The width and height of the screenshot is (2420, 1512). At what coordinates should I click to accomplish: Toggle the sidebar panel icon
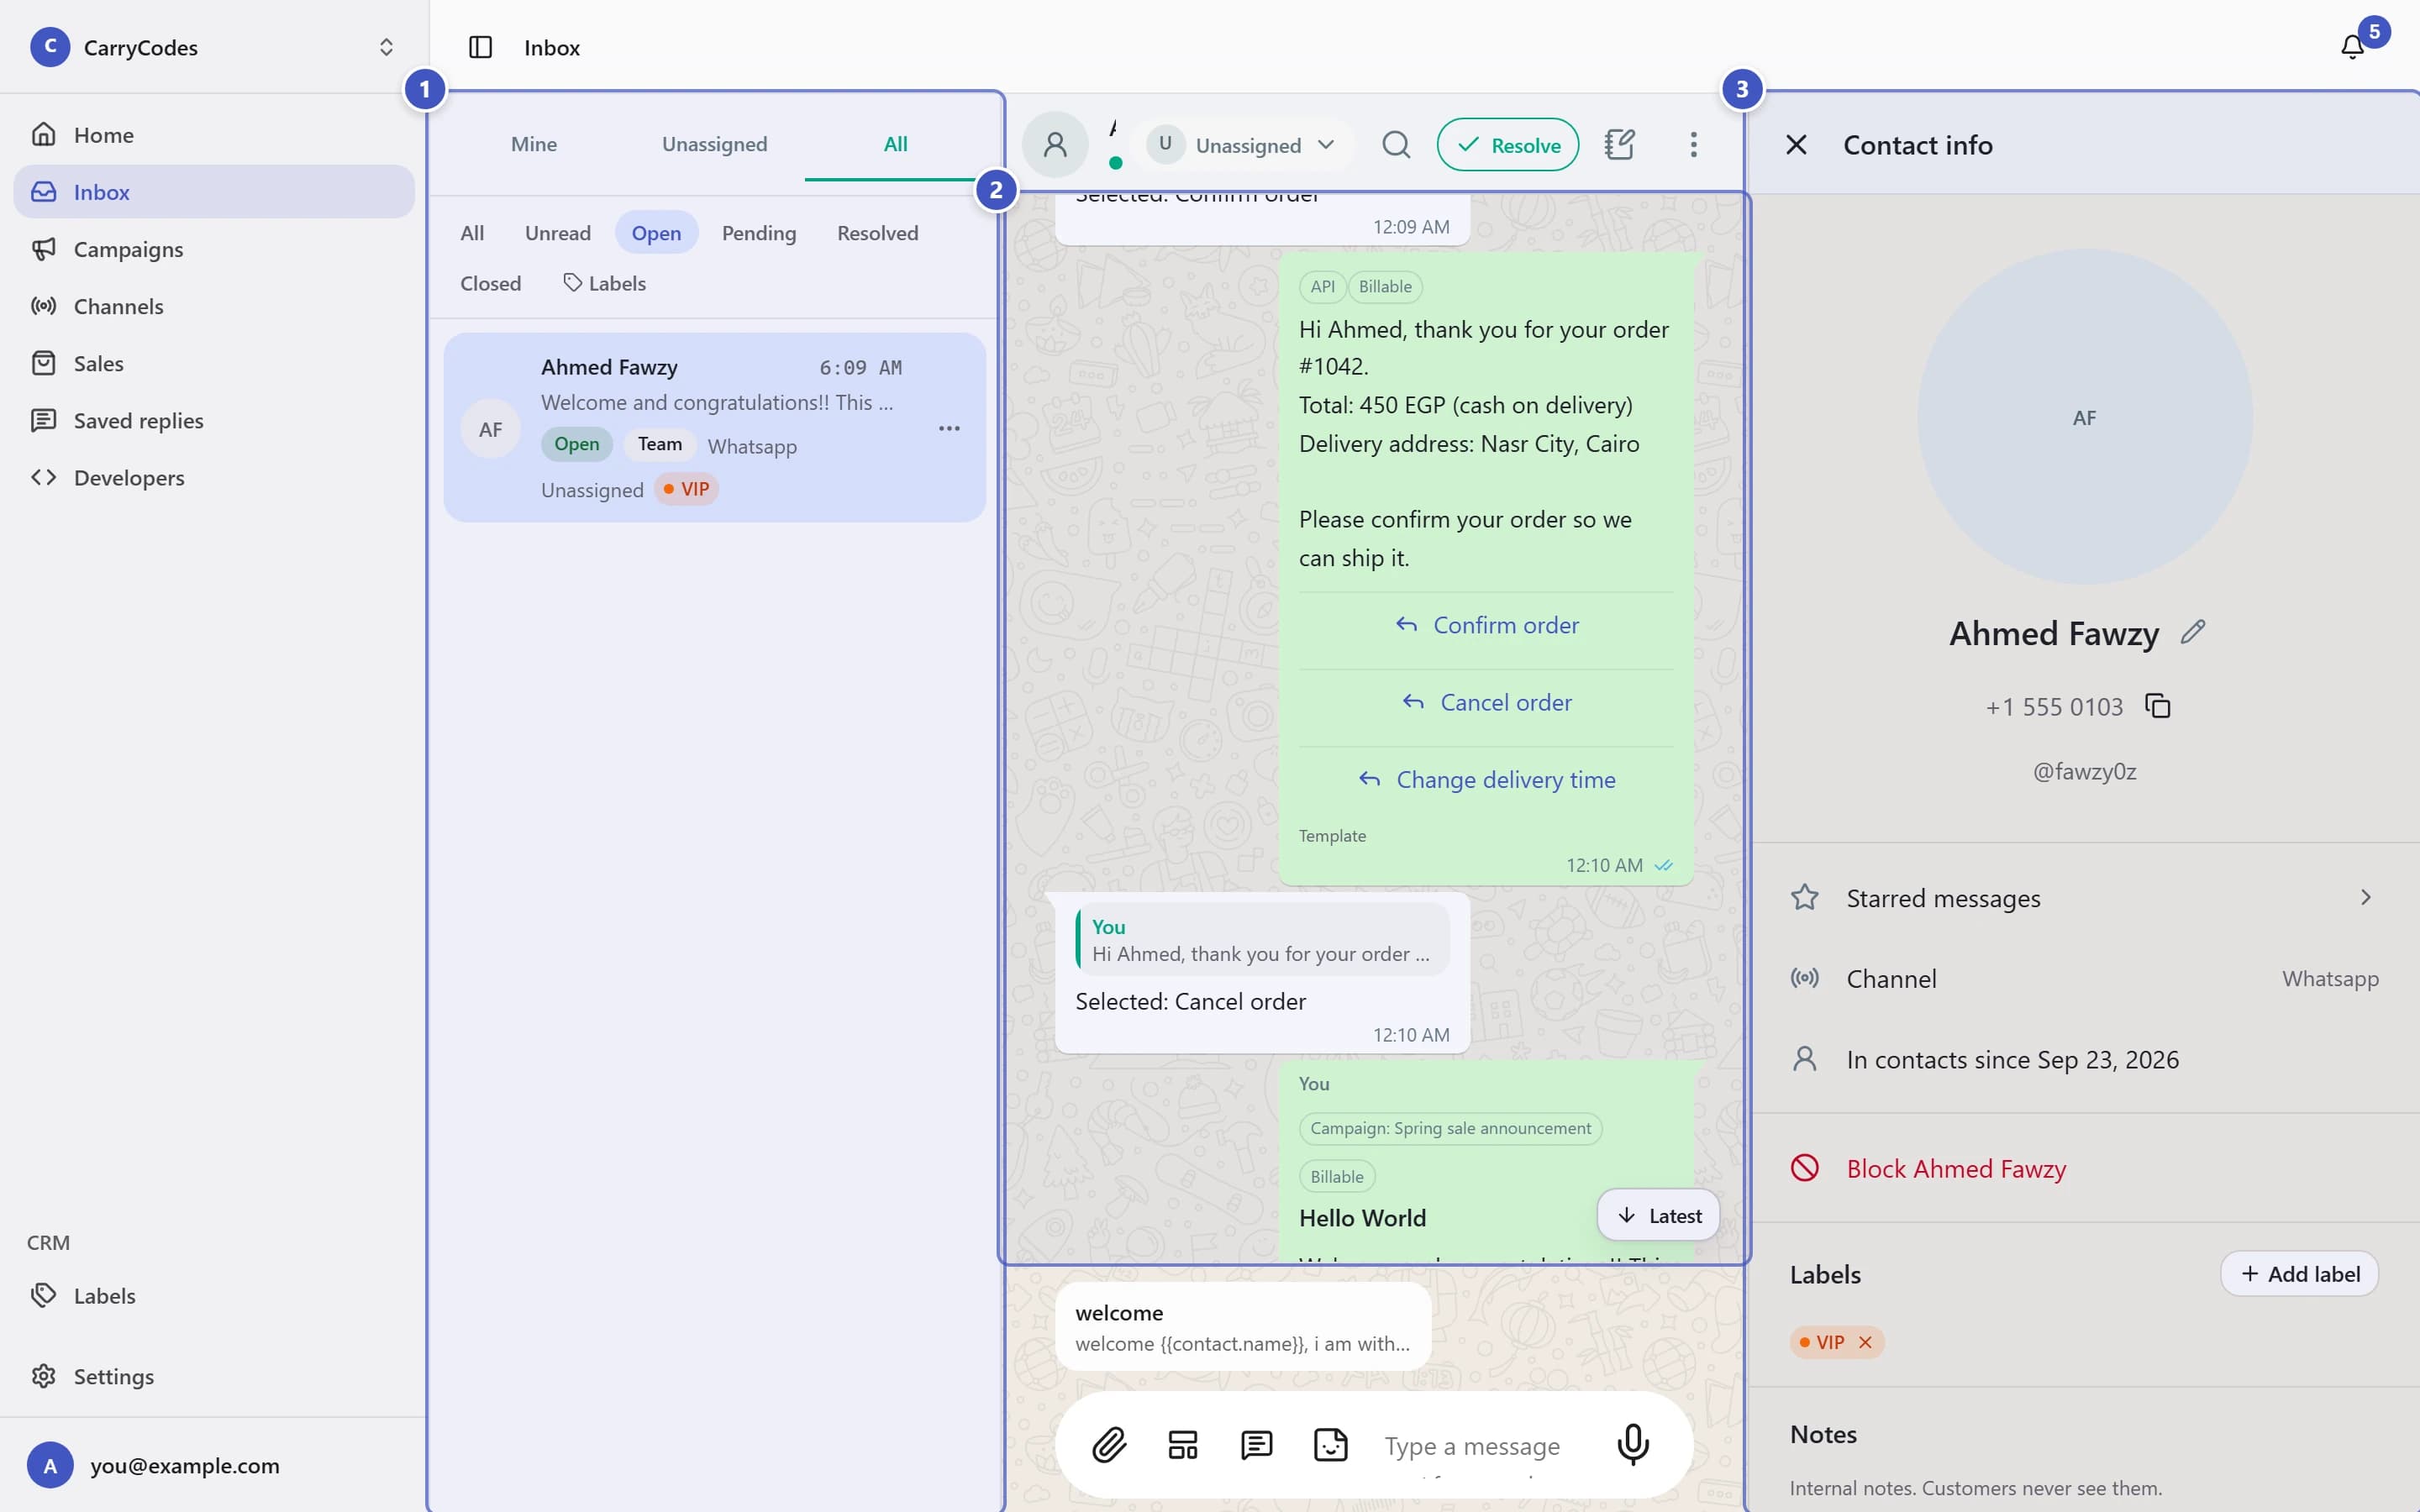[480, 47]
